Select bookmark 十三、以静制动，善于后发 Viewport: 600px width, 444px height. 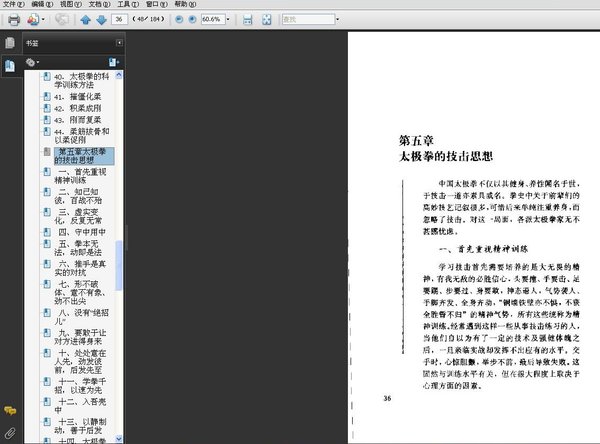(80, 426)
